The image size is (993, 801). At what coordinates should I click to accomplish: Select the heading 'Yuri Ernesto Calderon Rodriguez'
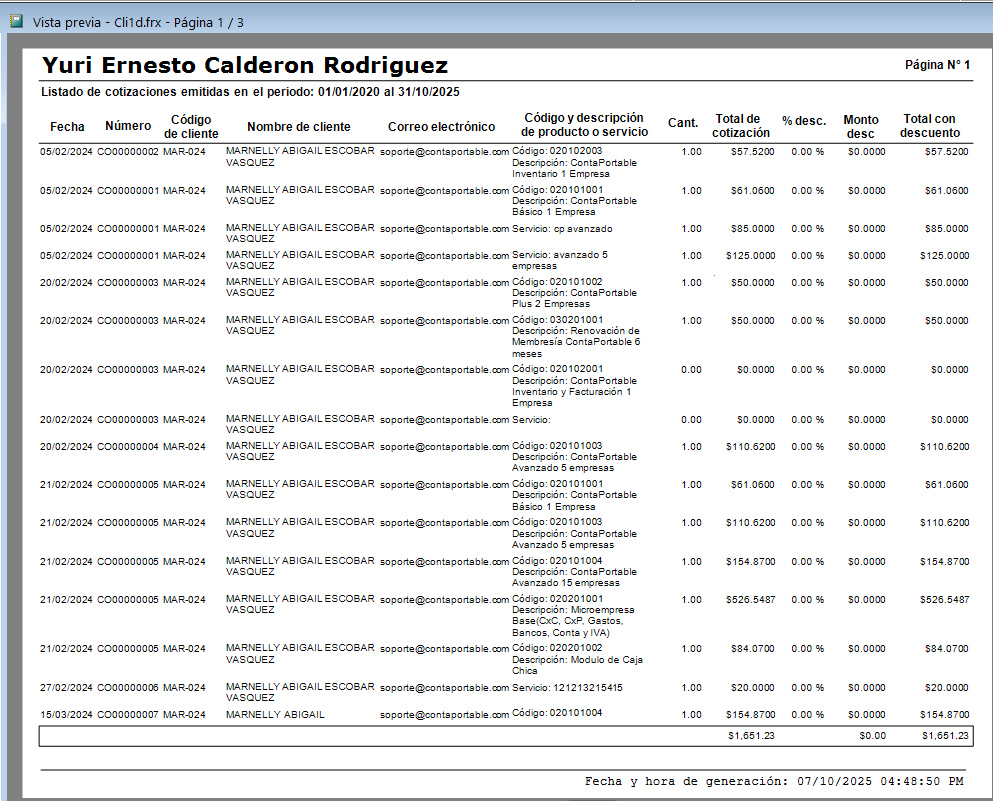(245, 66)
